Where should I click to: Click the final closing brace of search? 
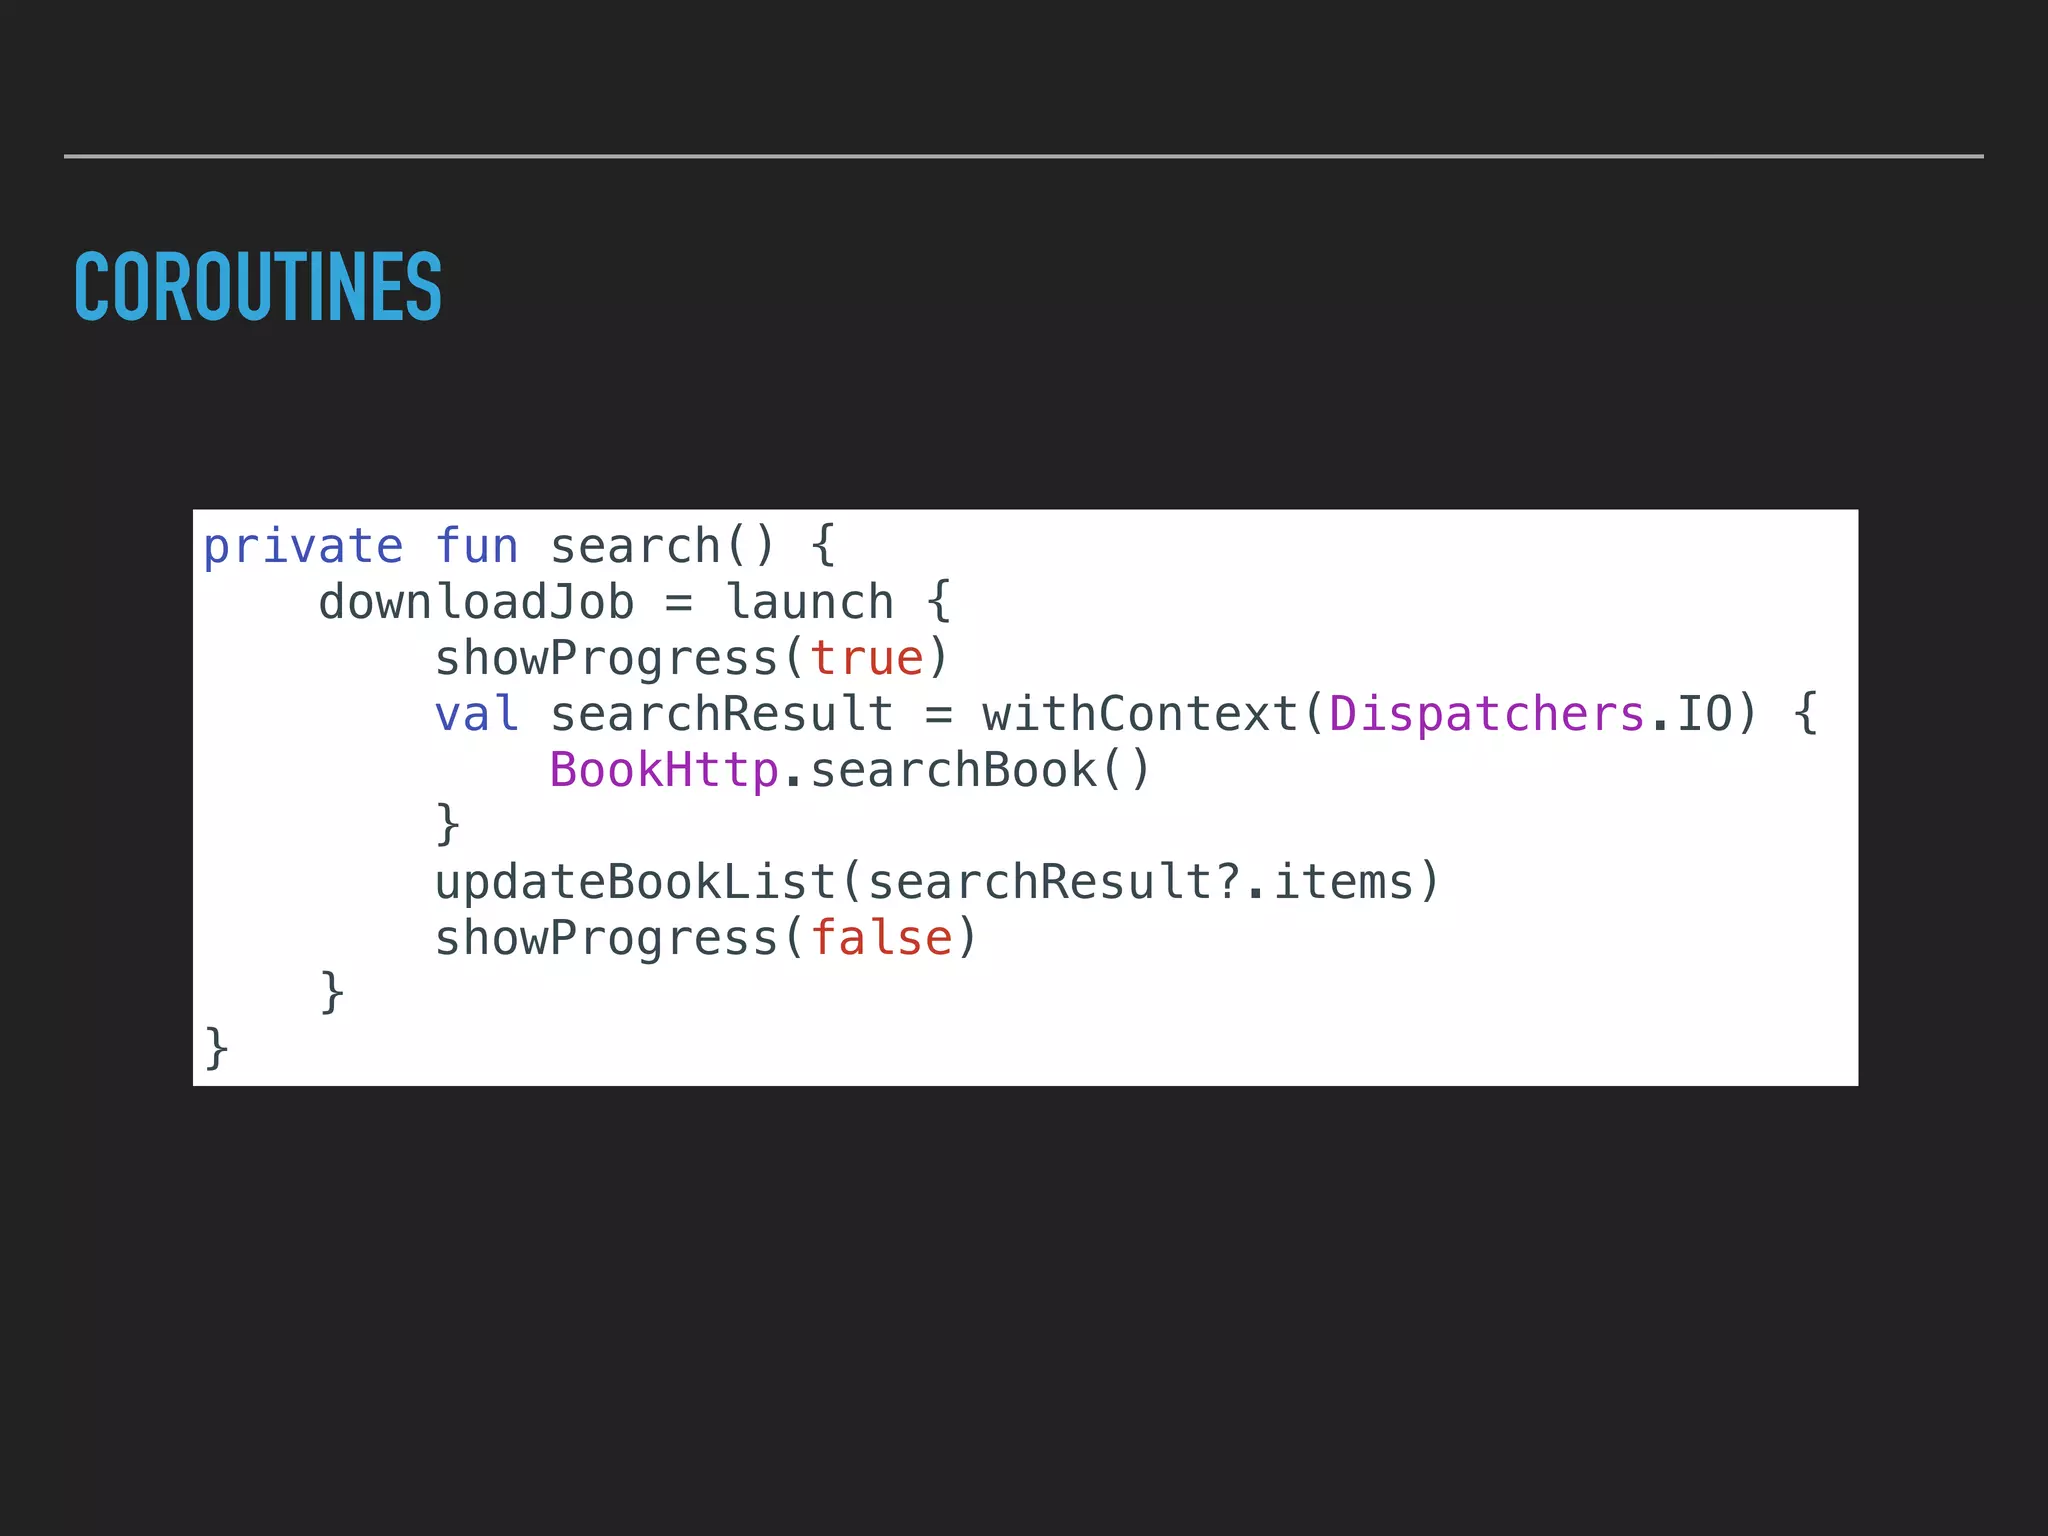pyautogui.click(x=217, y=1049)
